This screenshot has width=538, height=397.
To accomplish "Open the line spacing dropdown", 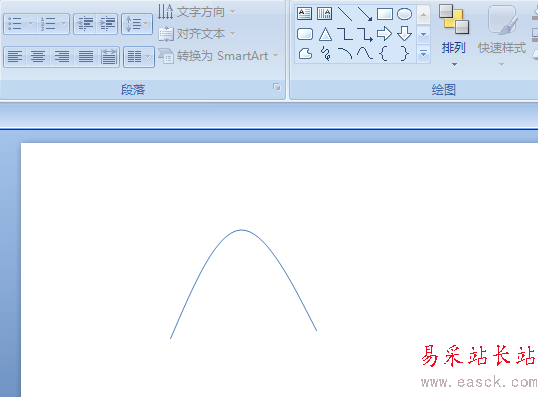I will pos(137,24).
